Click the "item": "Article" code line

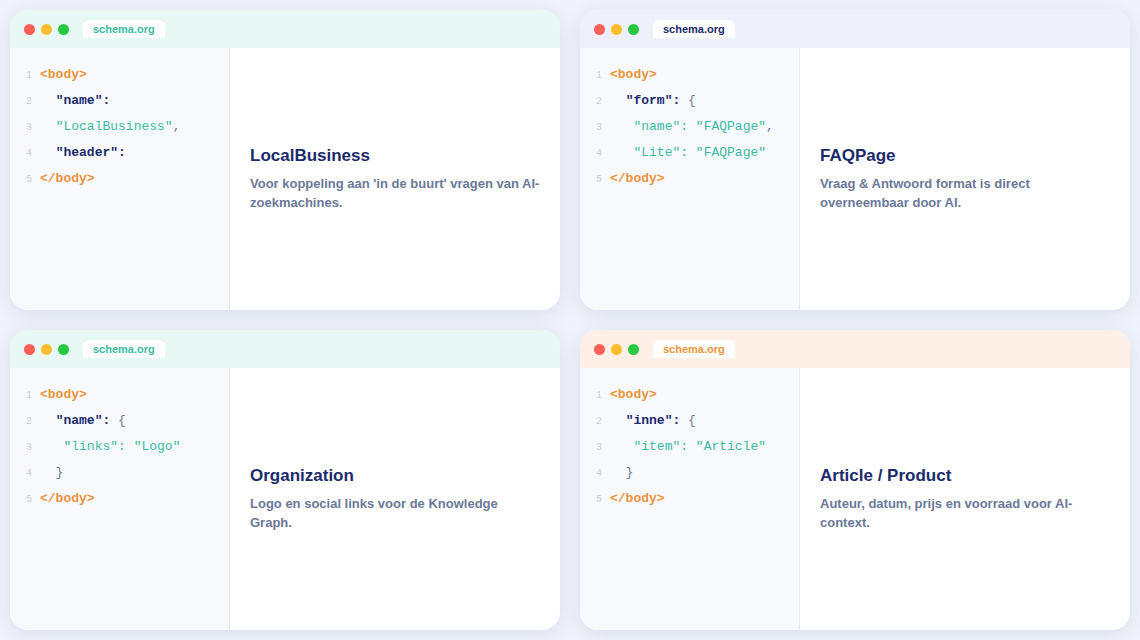point(699,446)
